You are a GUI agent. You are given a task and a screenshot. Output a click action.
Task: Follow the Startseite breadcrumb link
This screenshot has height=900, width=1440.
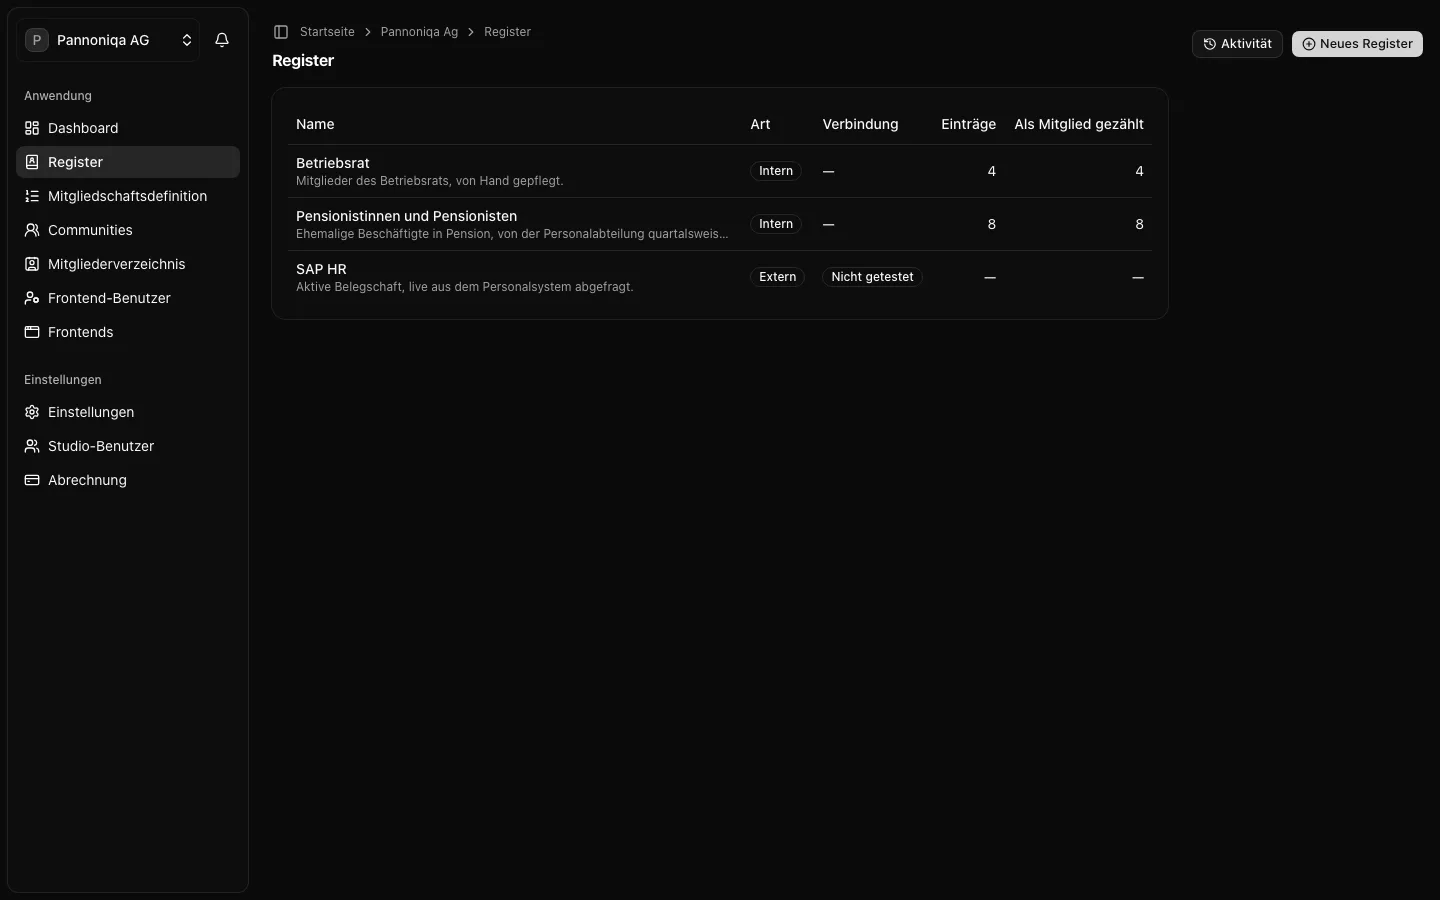[x=327, y=32]
